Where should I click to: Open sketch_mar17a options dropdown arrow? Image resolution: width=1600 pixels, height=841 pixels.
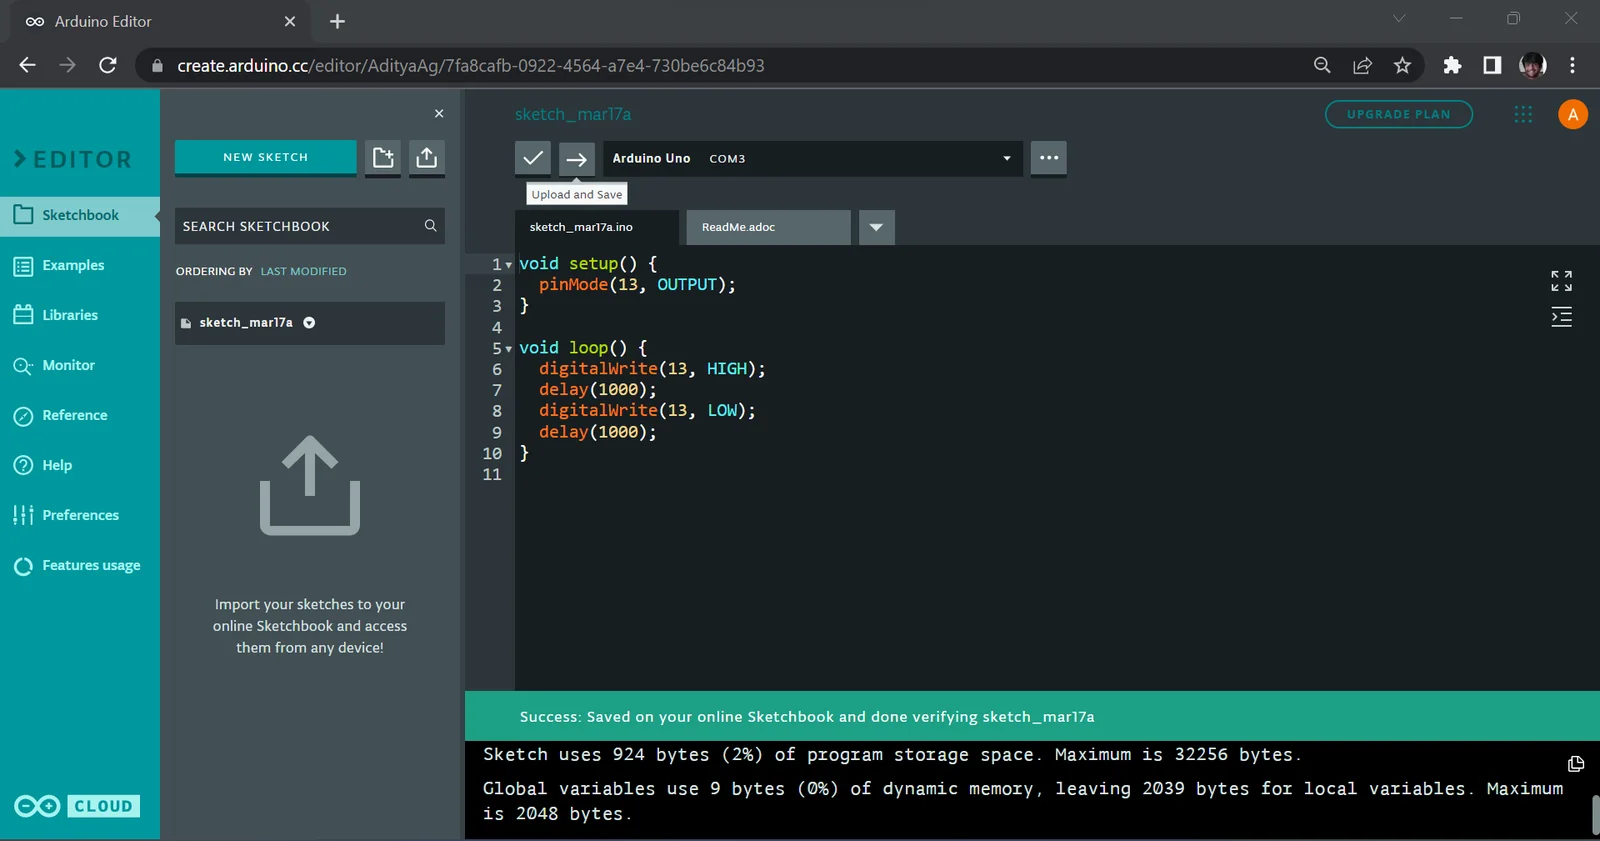(309, 322)
